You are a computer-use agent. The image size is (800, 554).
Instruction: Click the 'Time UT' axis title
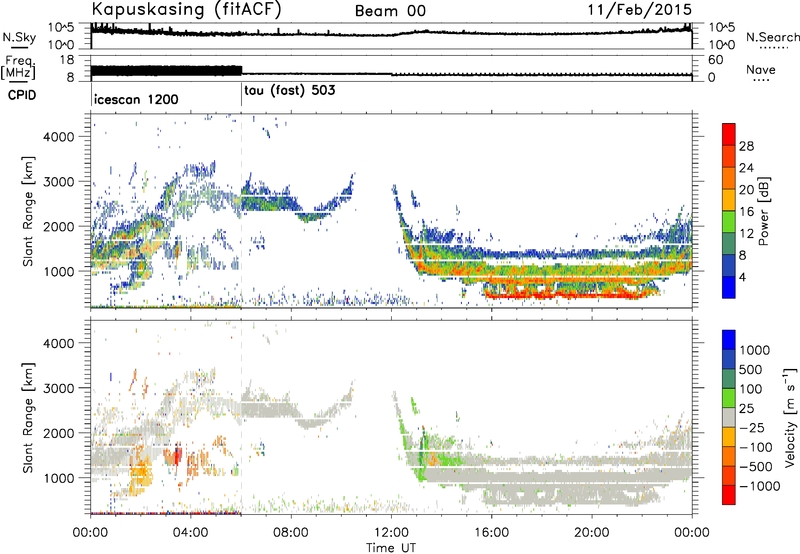point(391,548)
